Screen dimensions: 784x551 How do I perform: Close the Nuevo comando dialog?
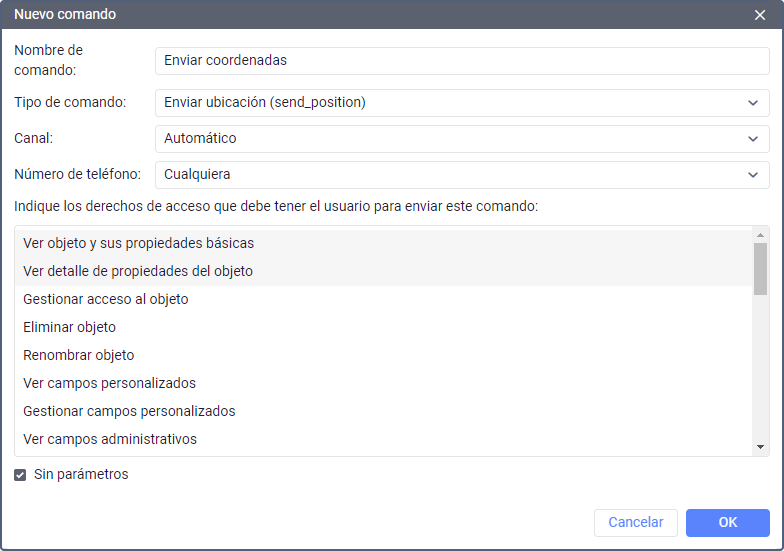tap(760, 15)
